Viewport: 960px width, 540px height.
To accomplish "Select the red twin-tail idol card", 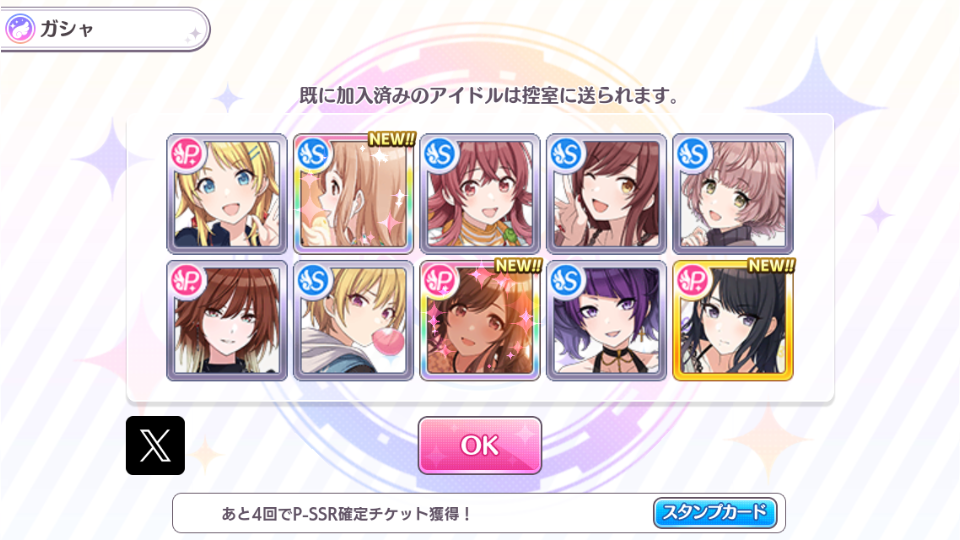I will (480, 193).
